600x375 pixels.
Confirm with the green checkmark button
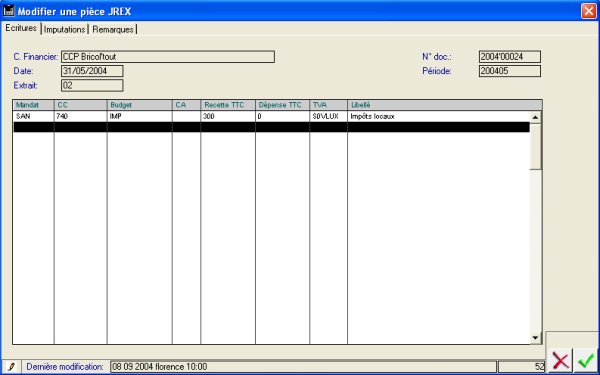click(x=585, y=360)
